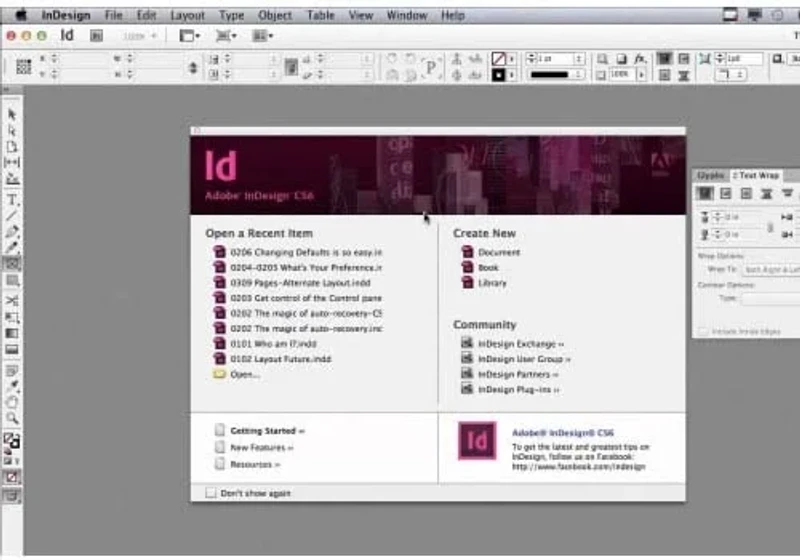Click fill and stroke swatches in toolbox
This screenshot has width=800, height=560.
pyautogui.click(x=11, y=440)
